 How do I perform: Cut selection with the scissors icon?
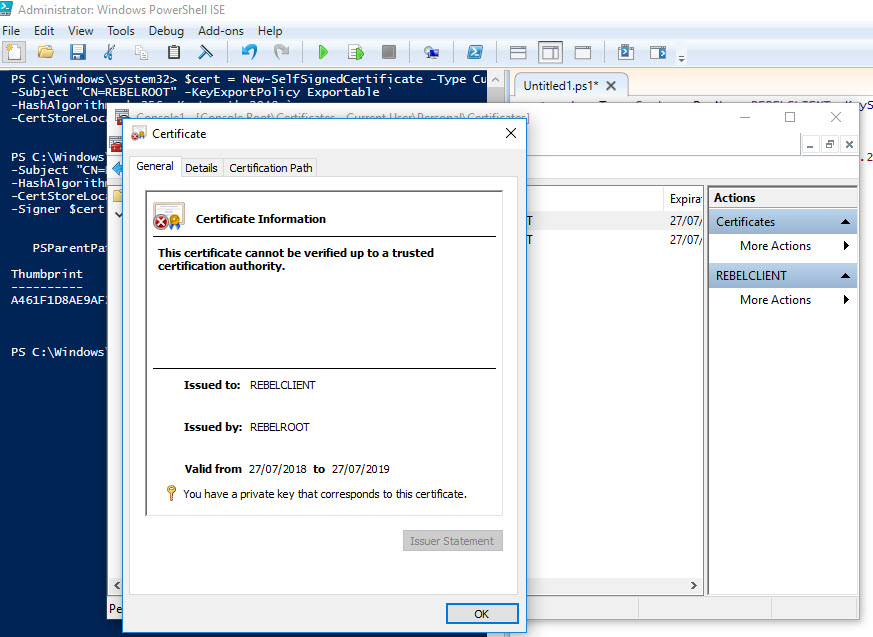(109, 52)
